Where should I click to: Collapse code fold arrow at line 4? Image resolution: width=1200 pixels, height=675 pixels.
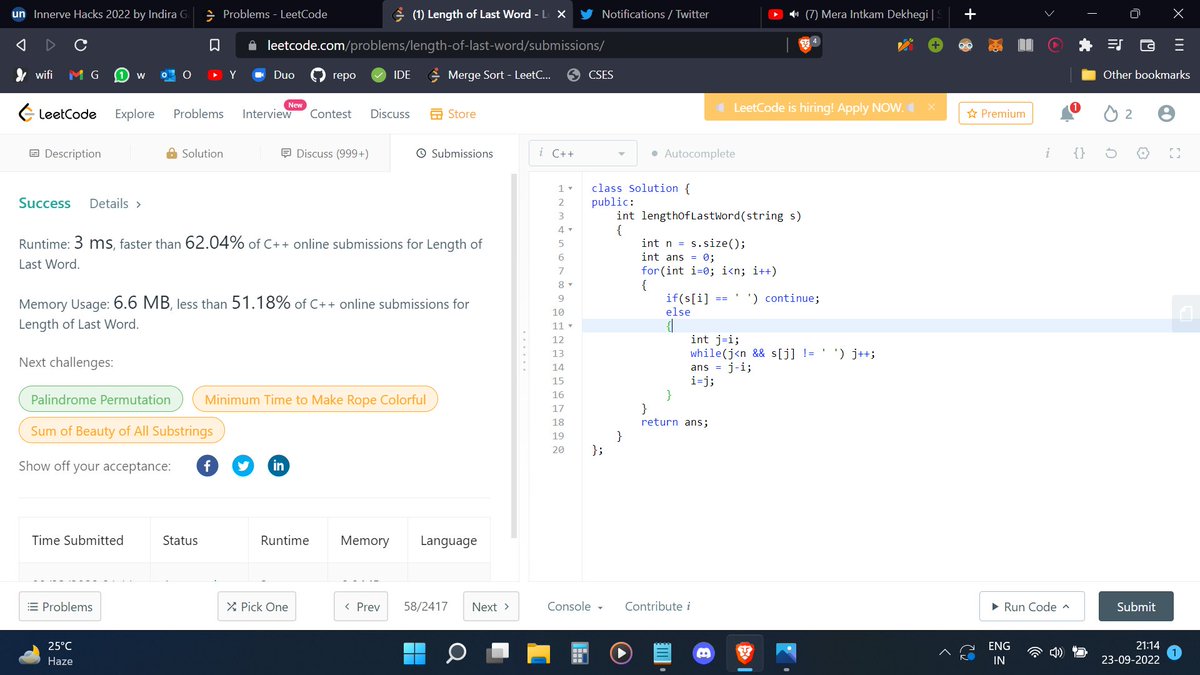pyautogui.click(x=570, y=230)
